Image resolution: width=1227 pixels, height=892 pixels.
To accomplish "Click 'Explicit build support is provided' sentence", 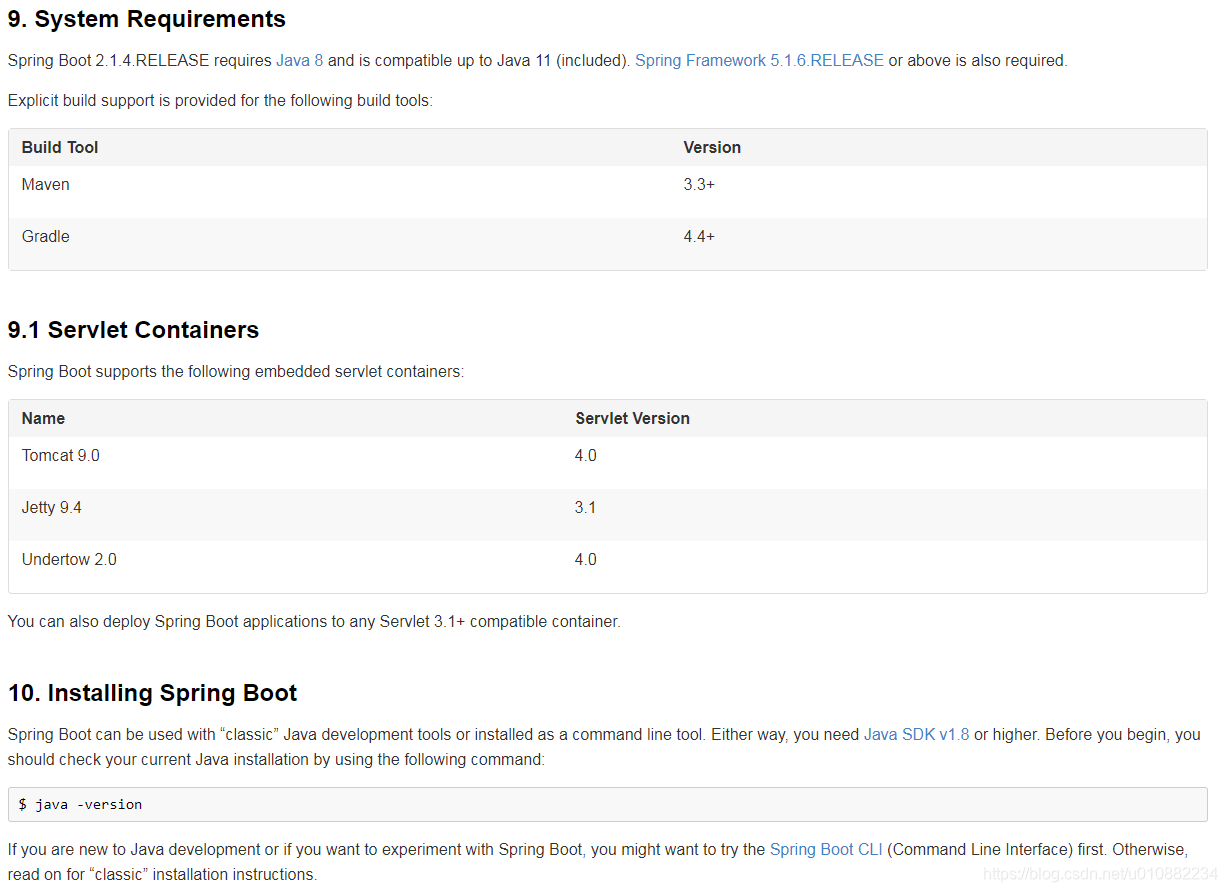I will click(x=220, y=100).
